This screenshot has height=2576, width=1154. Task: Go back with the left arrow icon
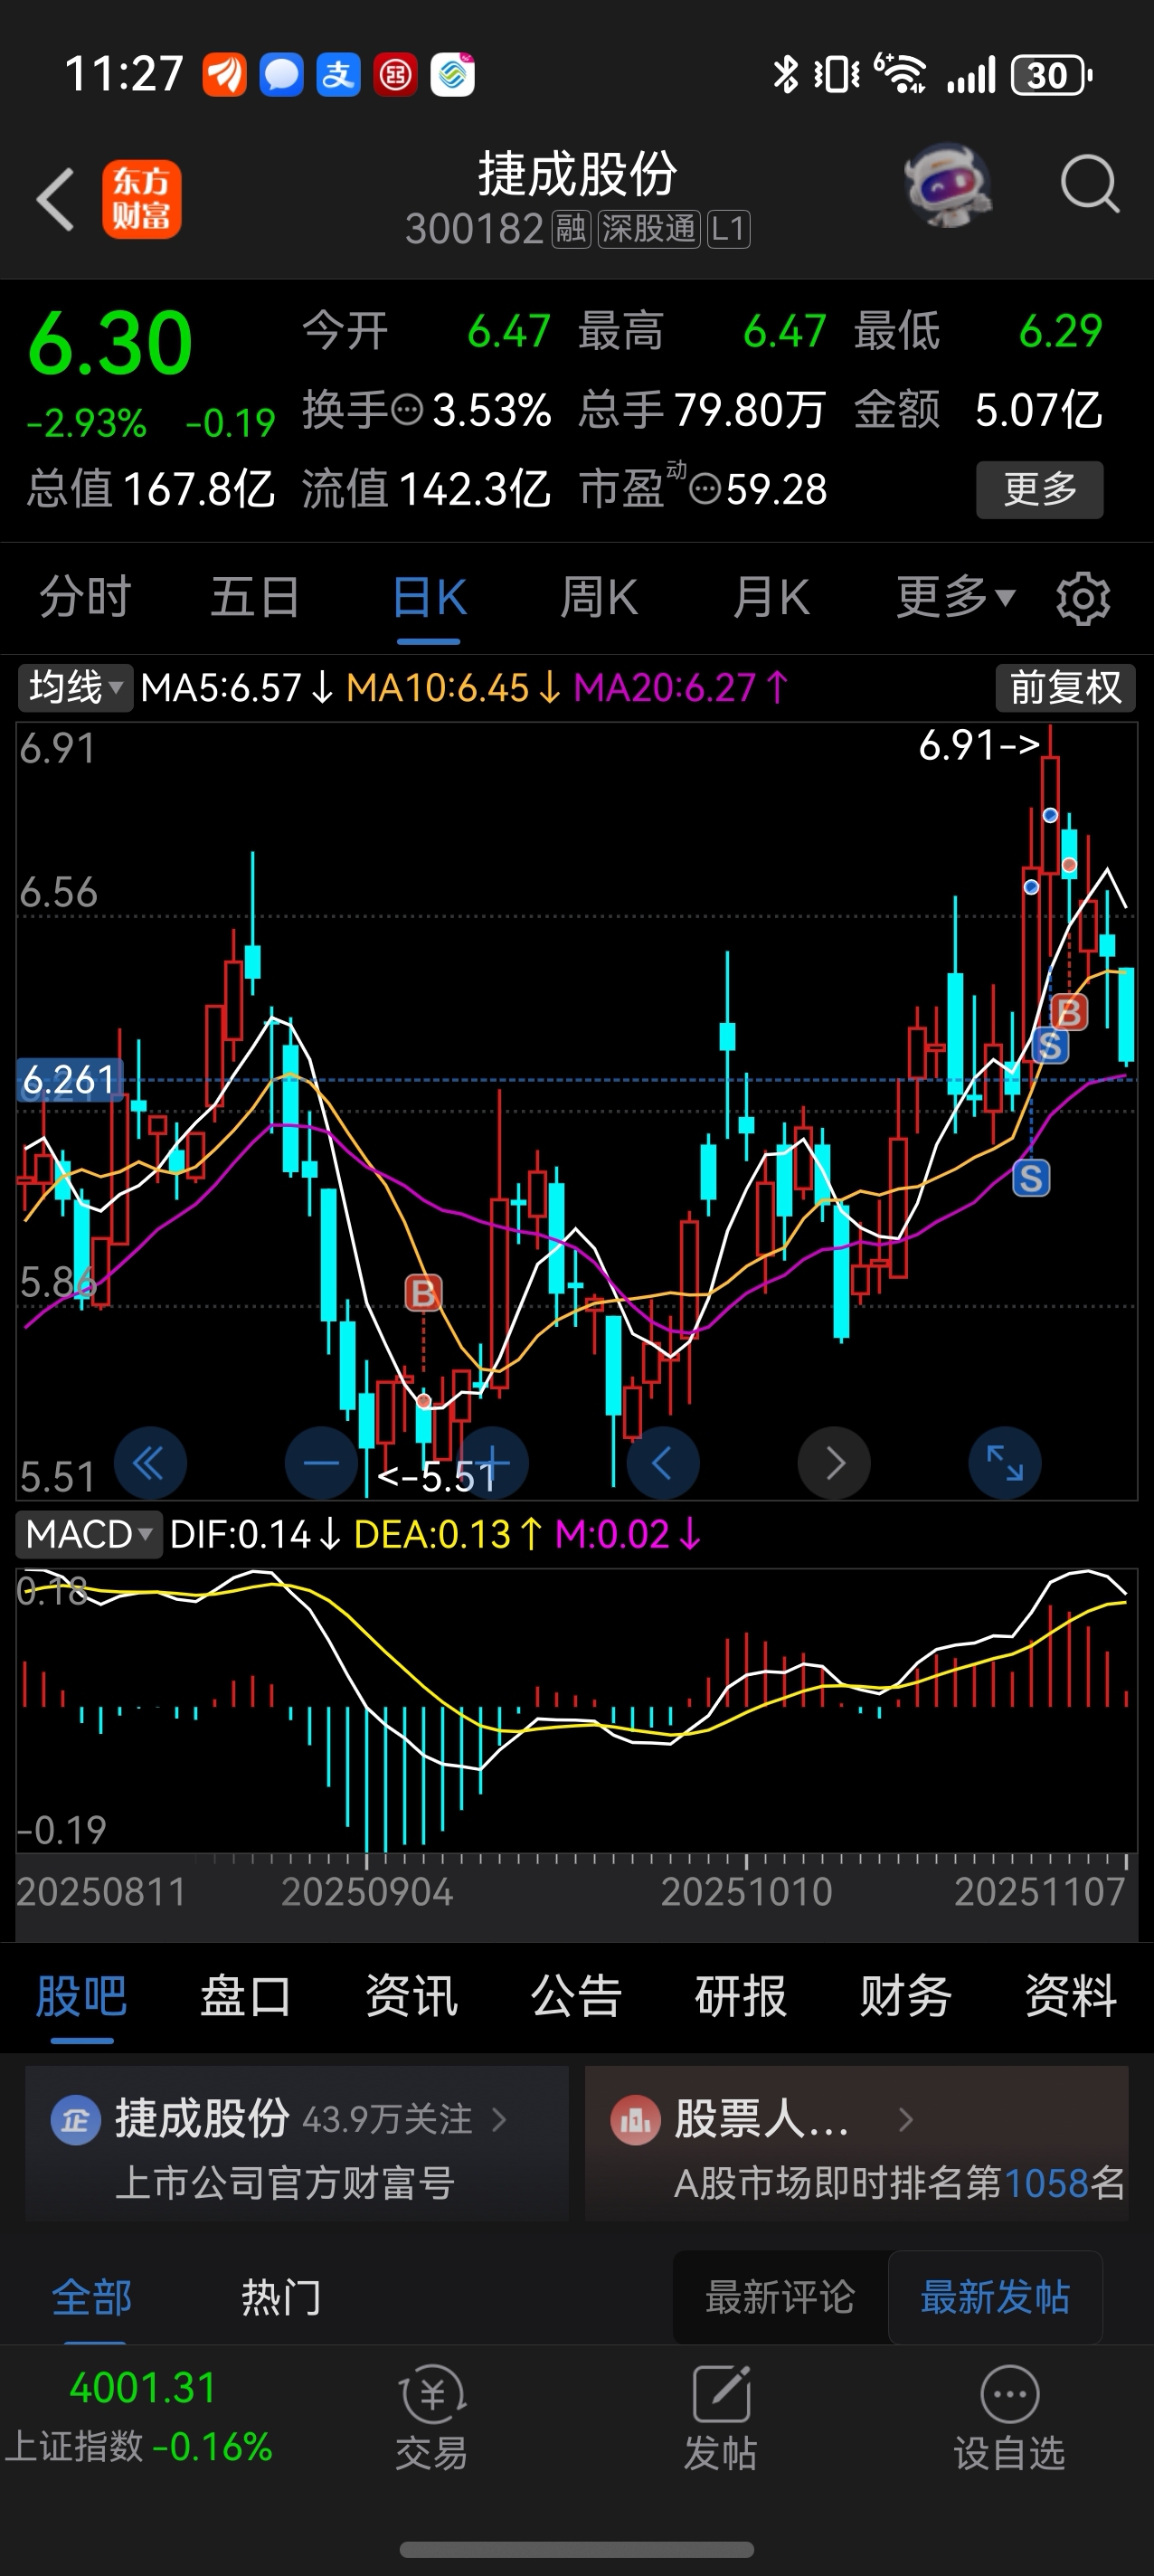[x=56, y=199]
